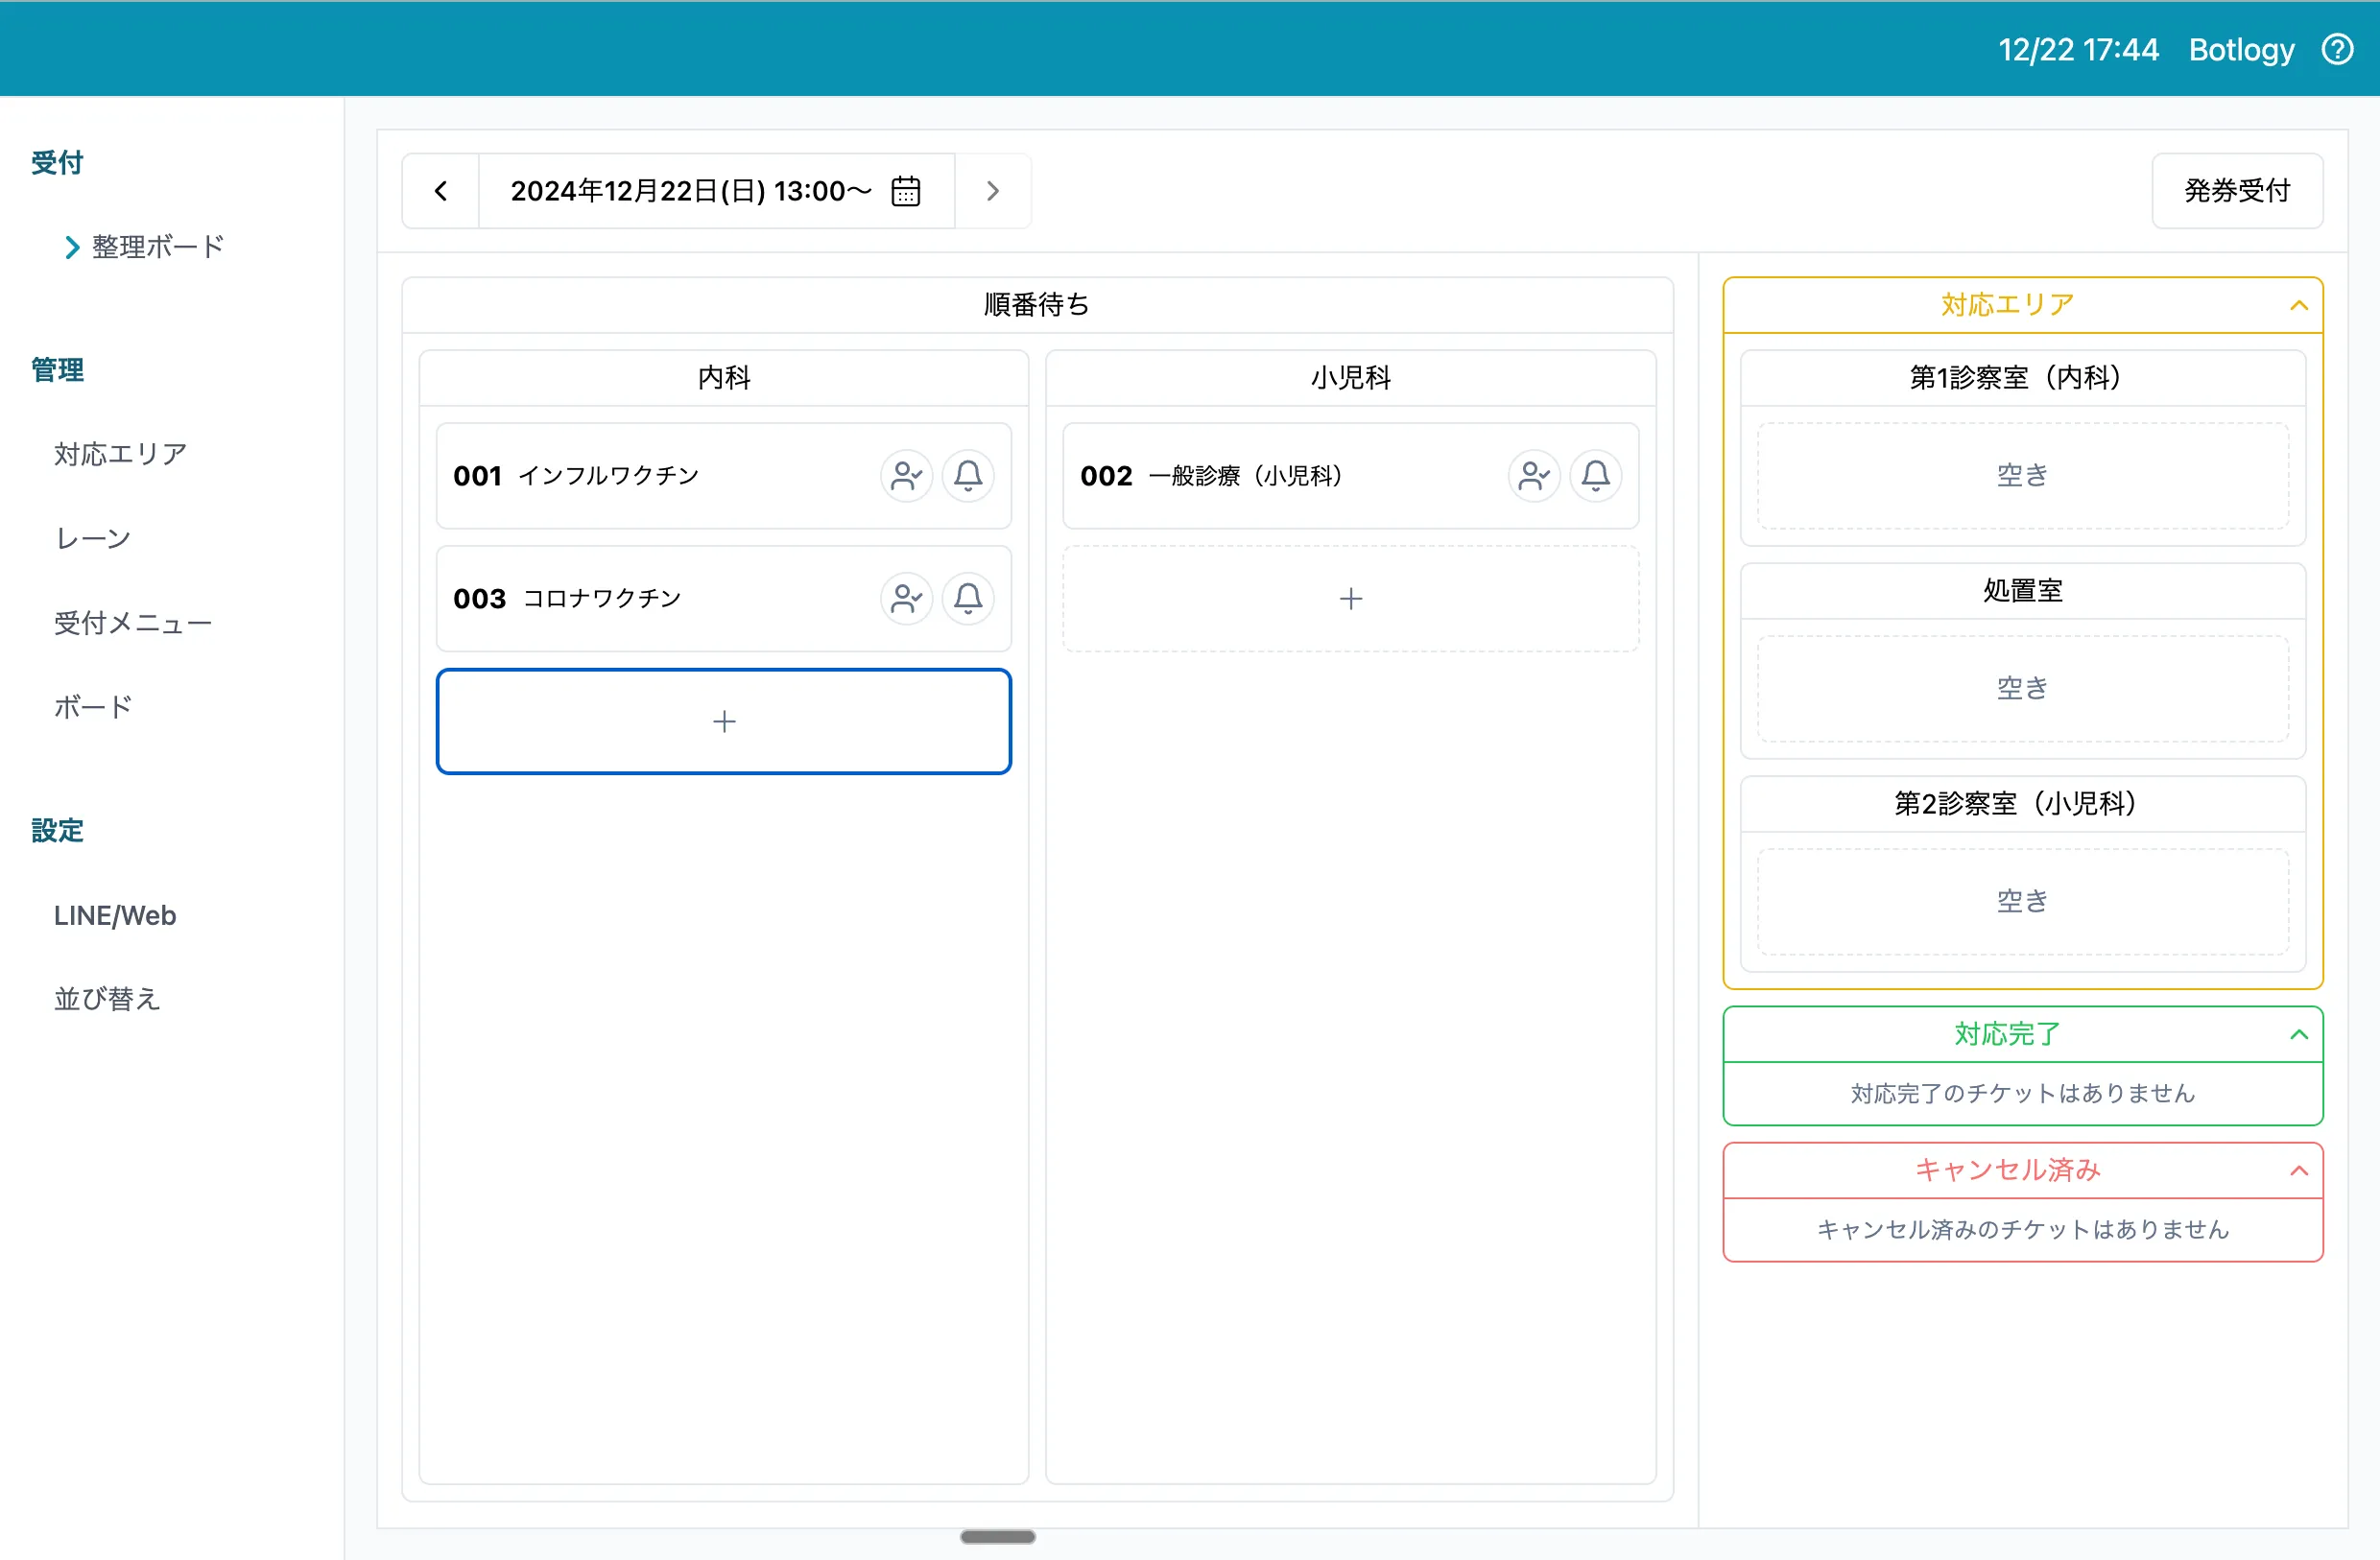
Task: Go to the next time slot arrow
Action: click(993, 191)
